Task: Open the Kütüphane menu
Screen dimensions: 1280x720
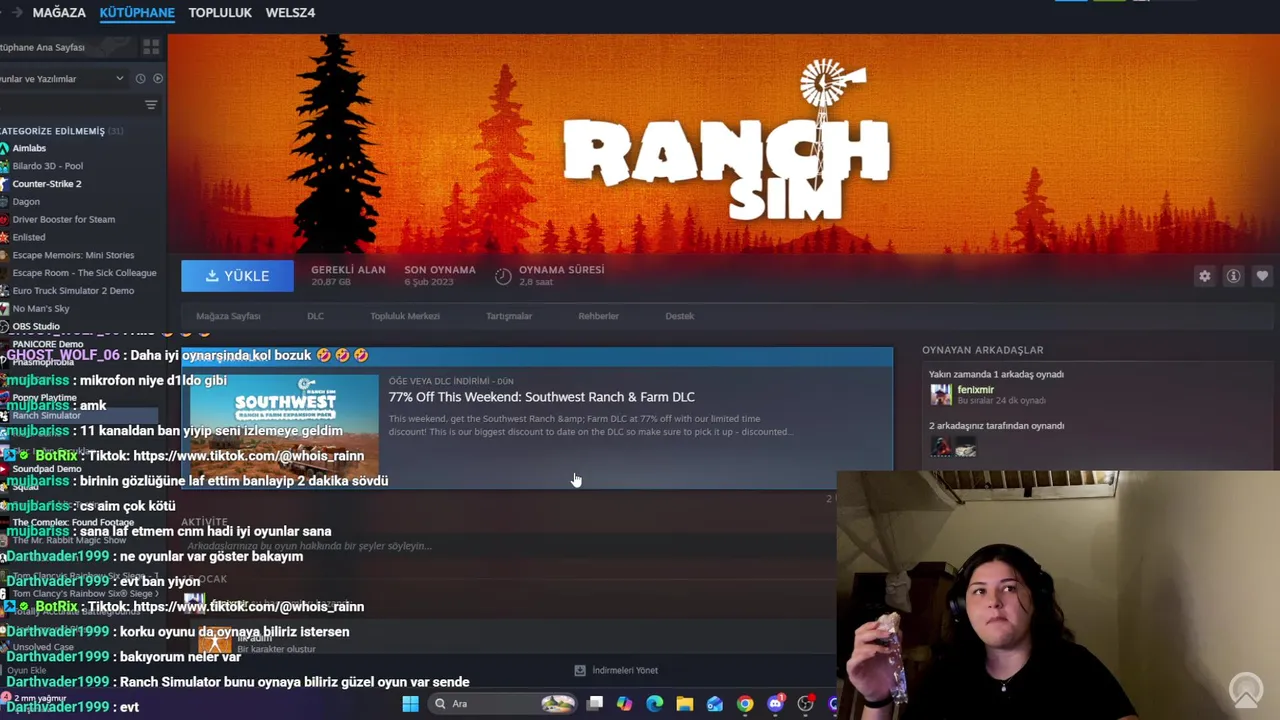Action: (x=137, y=12)
